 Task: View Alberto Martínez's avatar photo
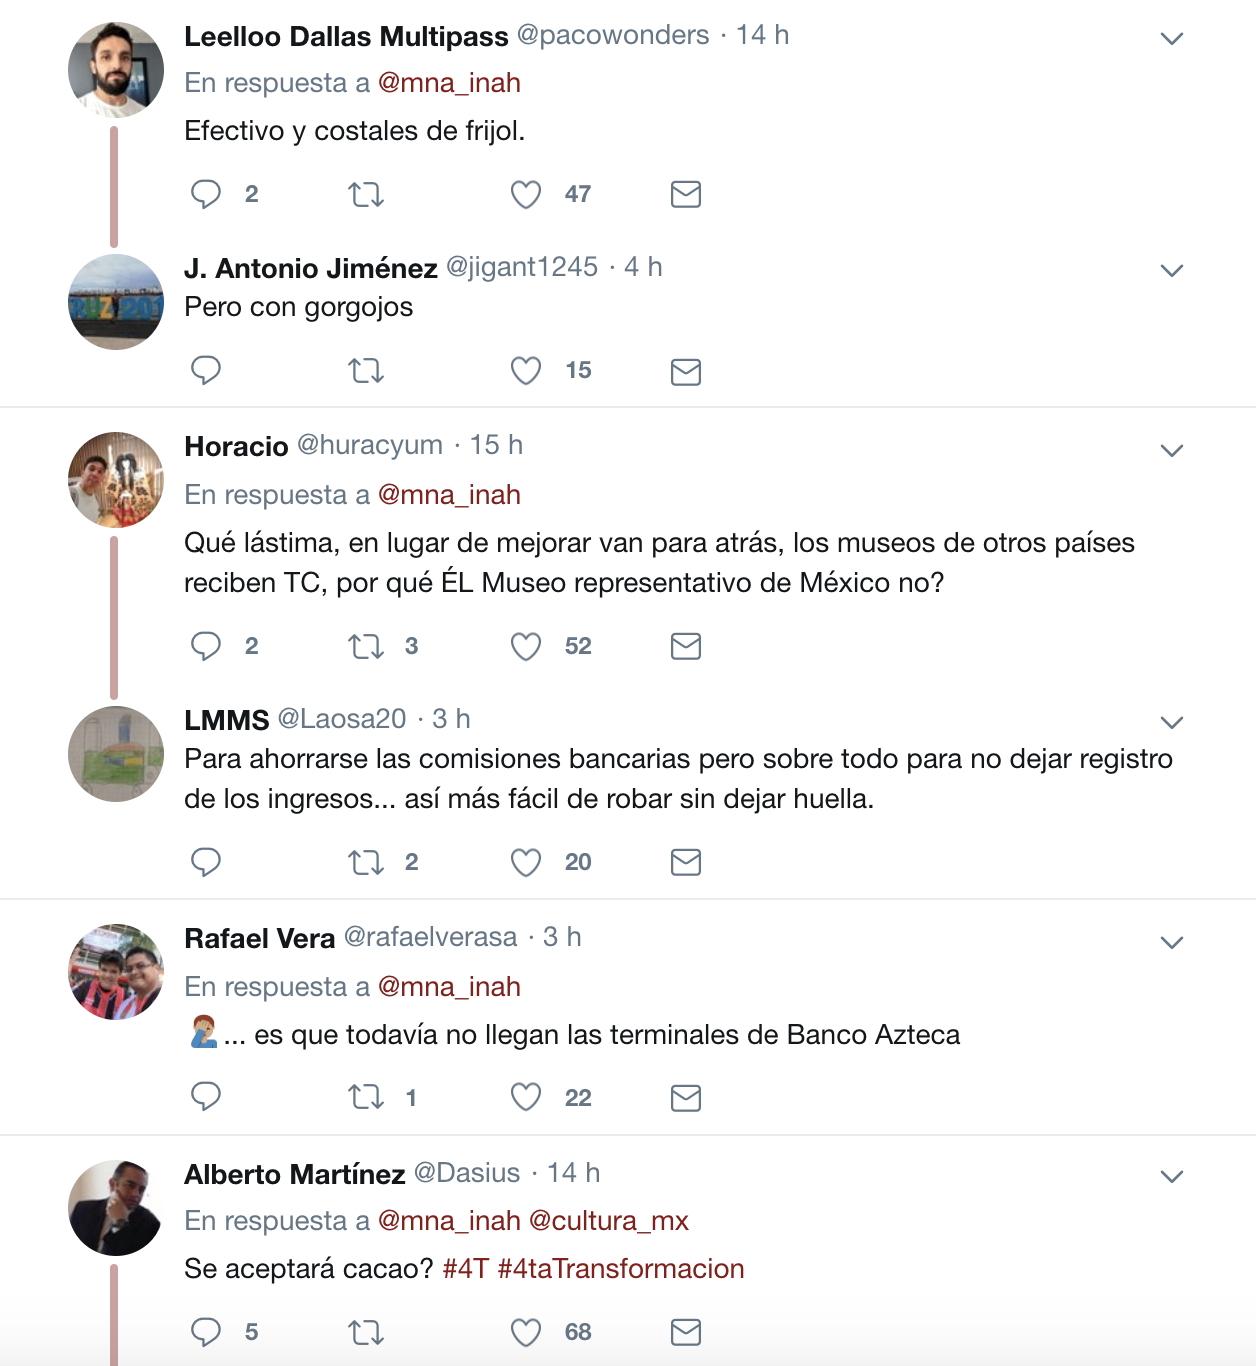point(116,1208)
